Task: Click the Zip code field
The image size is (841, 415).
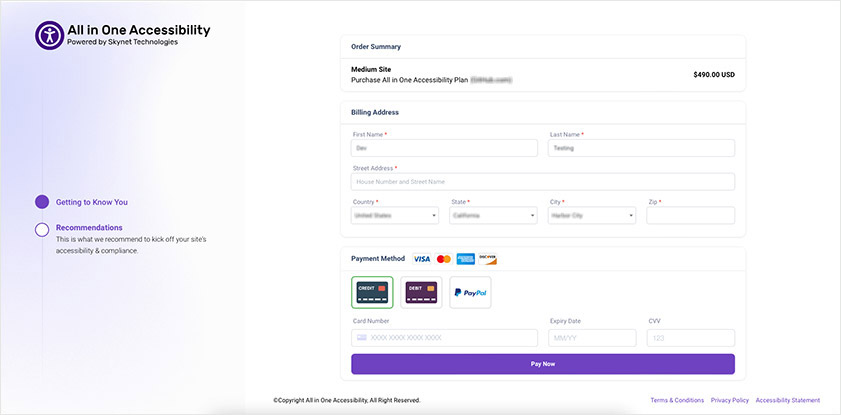Action: pos(691,216)
